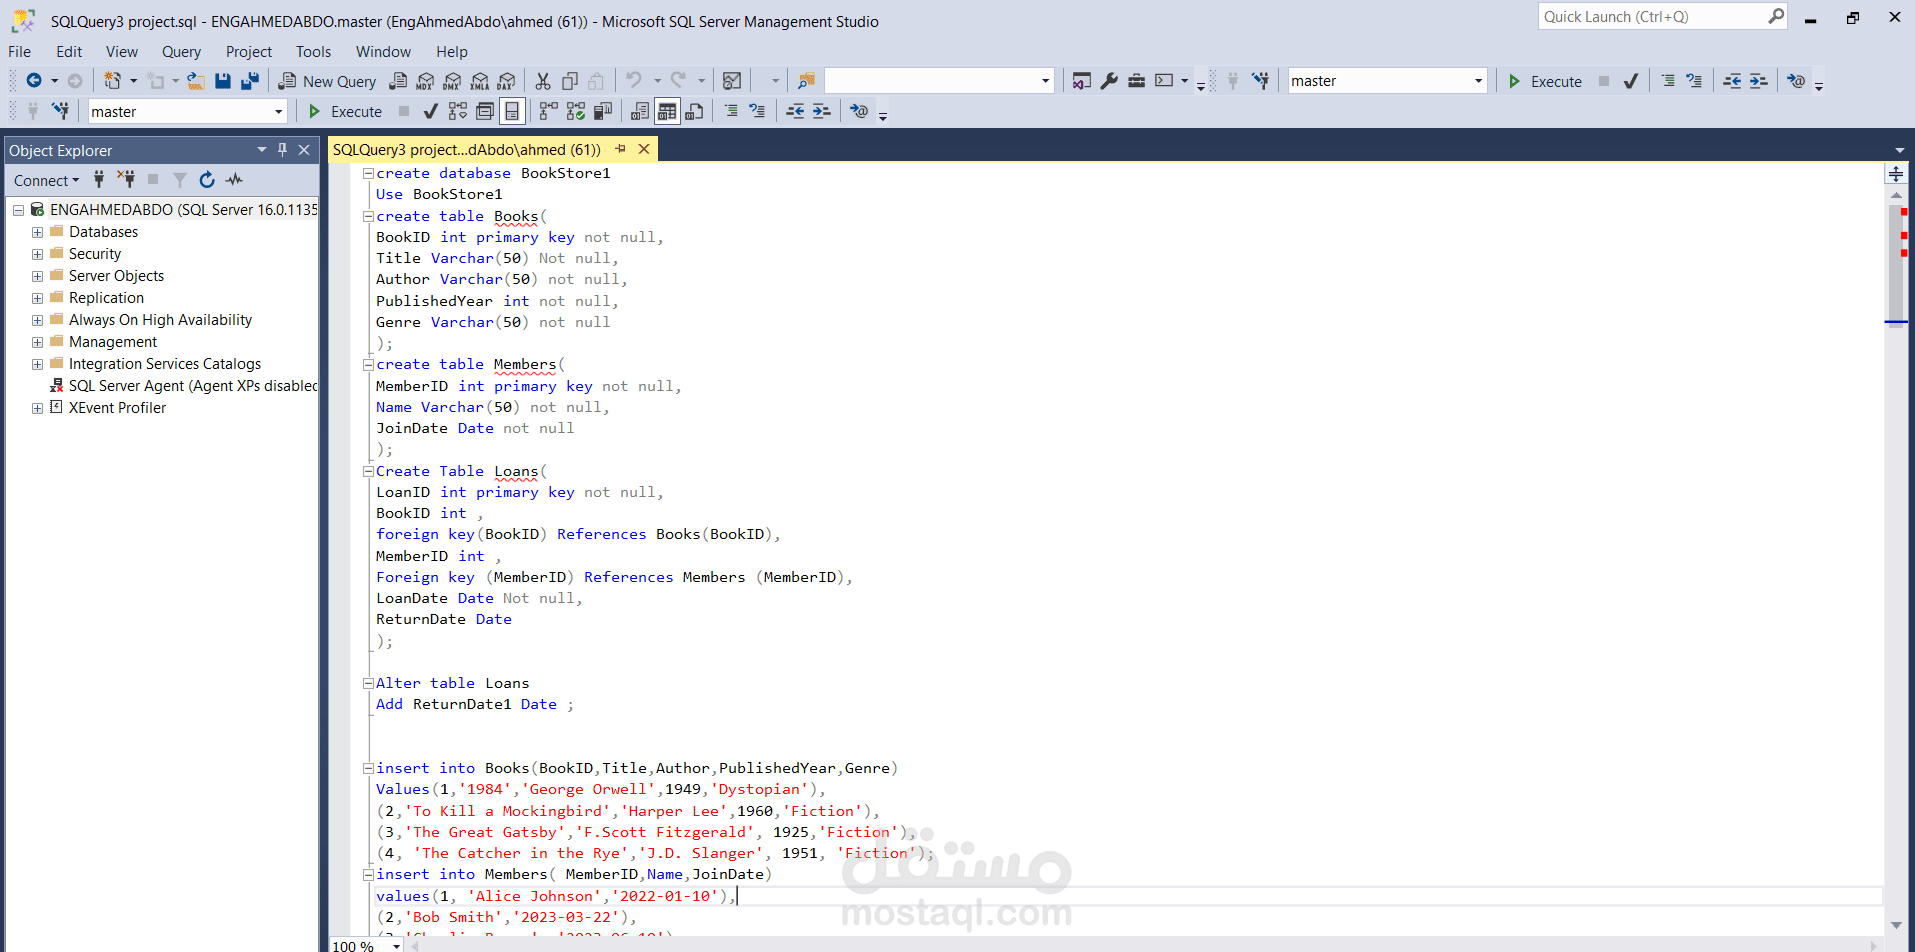
Task: Open the Help menu
Action: point(451,52)
